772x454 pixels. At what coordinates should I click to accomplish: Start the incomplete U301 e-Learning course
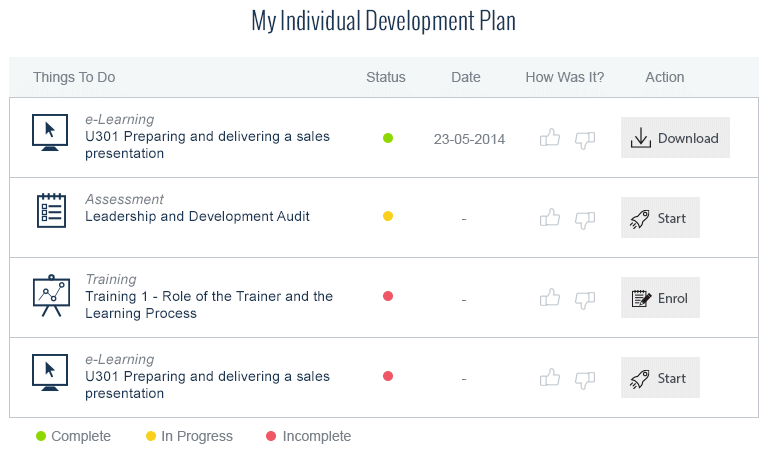[660, 378]
